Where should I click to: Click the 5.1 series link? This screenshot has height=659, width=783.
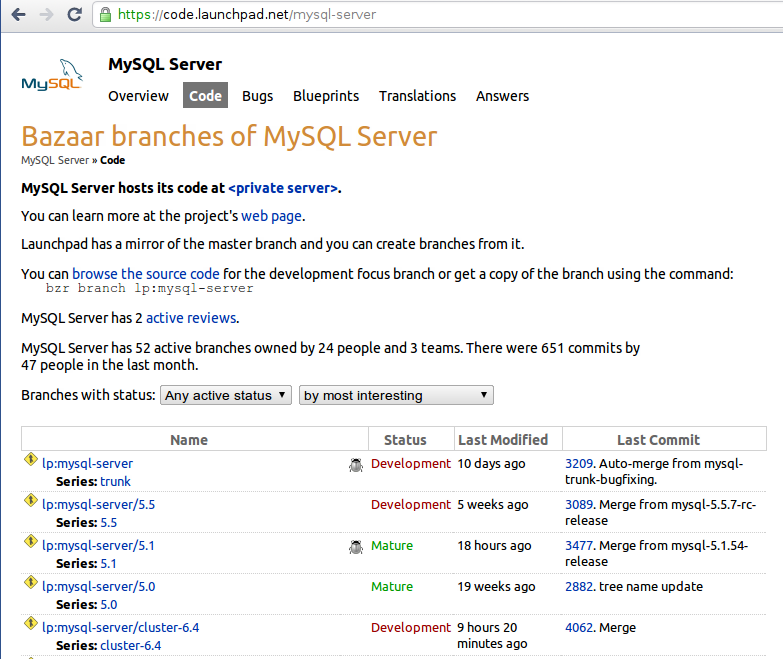(108, 564)
